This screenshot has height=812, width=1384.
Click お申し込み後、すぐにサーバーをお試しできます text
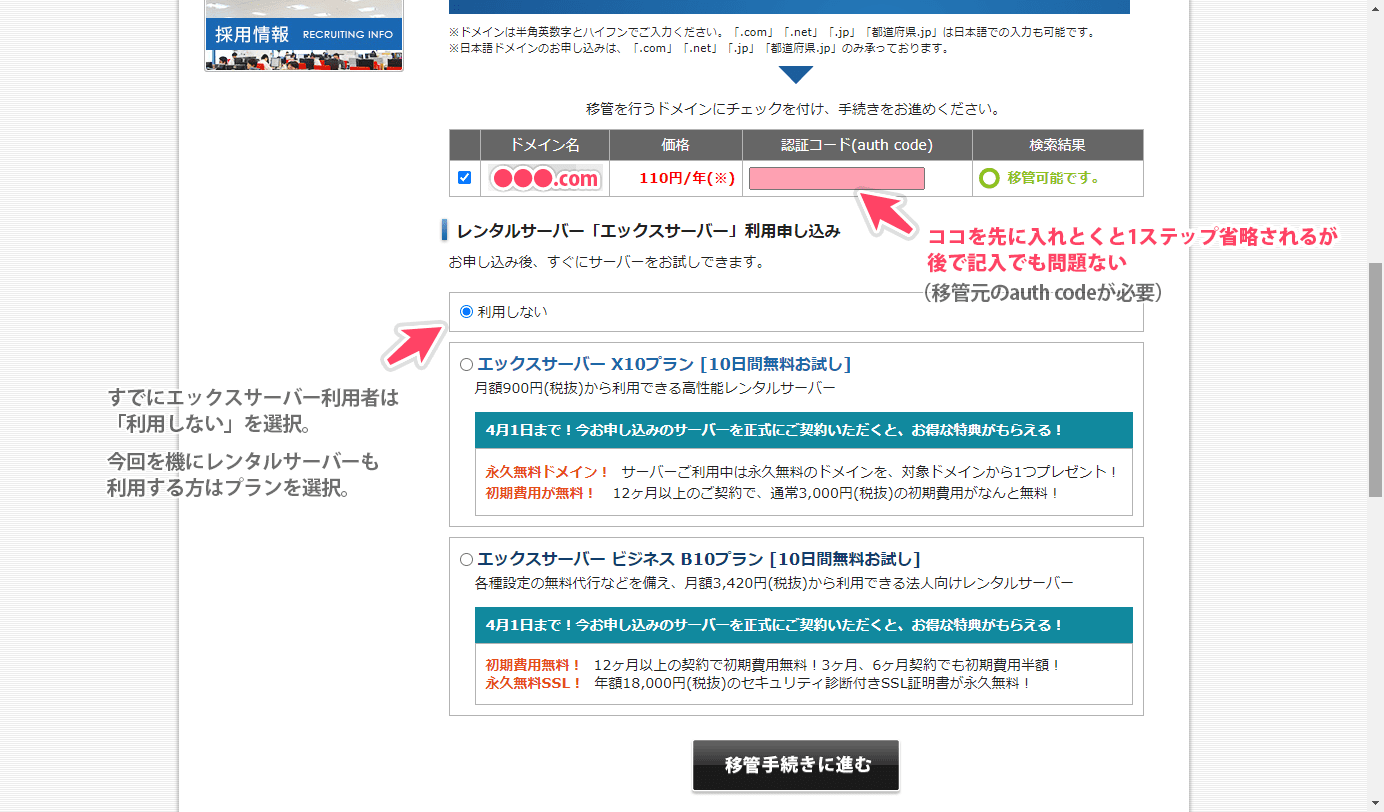click(x=606, y=263)
